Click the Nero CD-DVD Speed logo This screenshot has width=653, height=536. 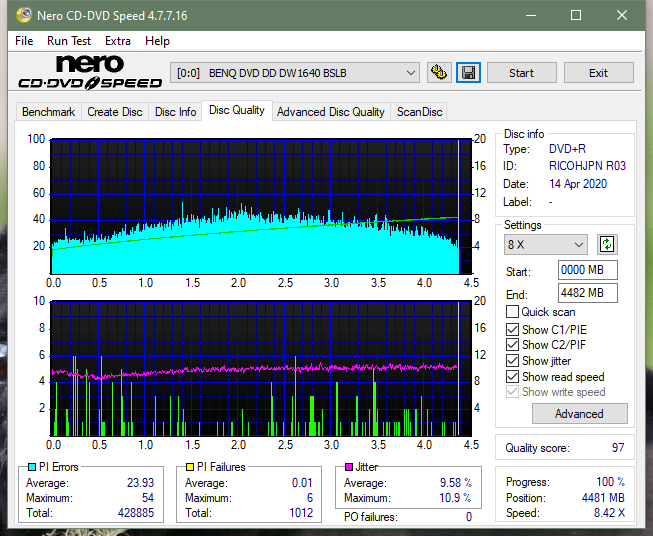pyautogui.click(x=90, y=72)
